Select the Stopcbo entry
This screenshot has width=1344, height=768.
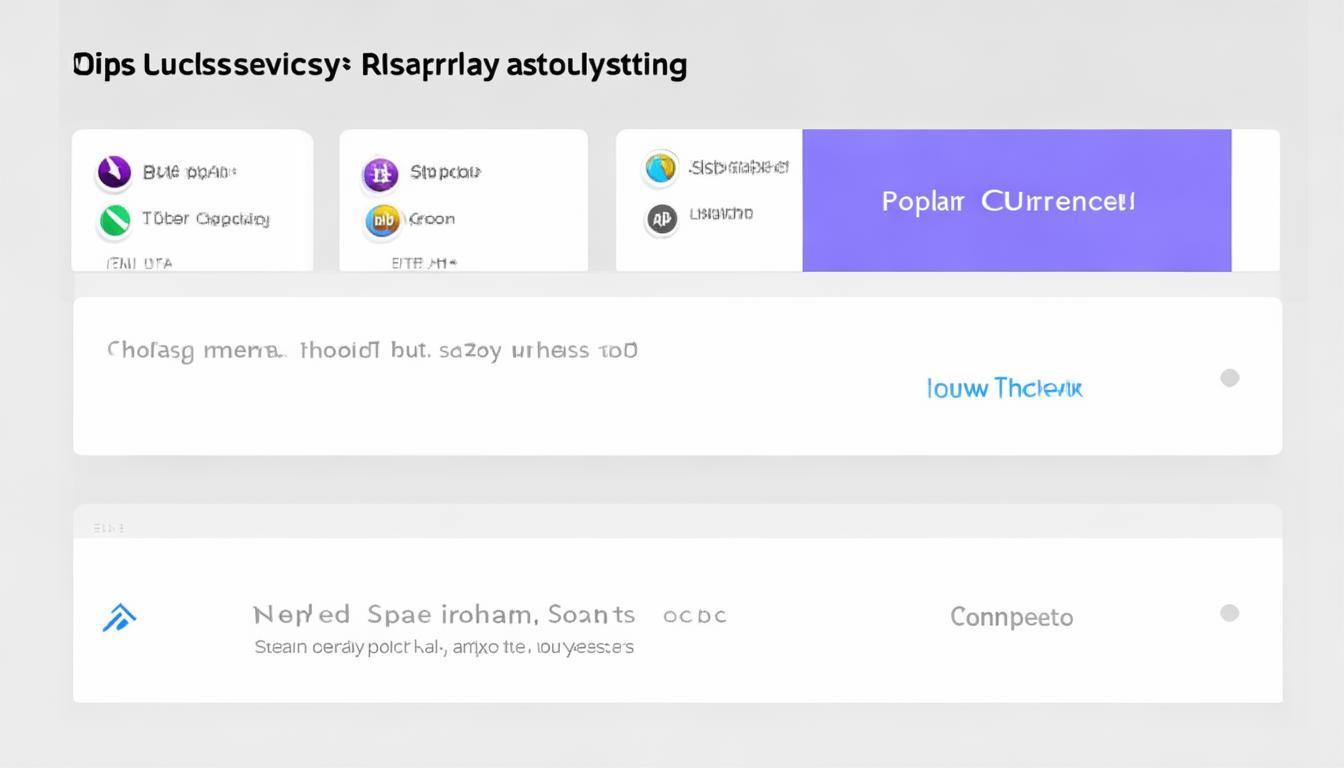coord(446,172)
